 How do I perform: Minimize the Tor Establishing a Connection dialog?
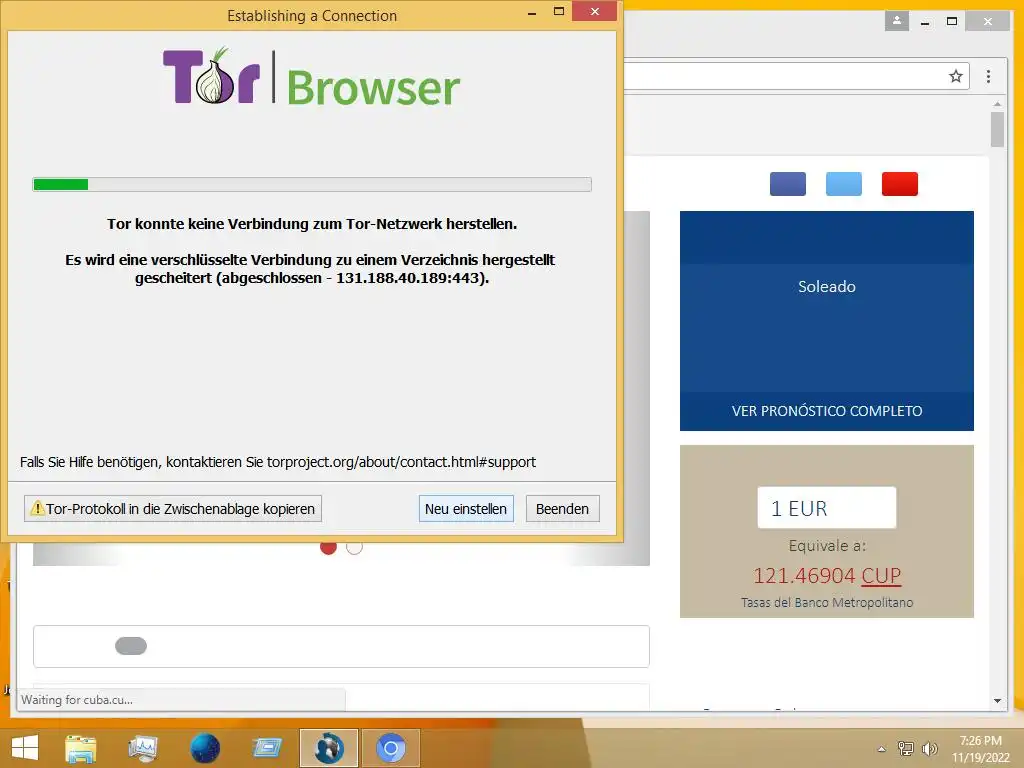coord(532,12)
